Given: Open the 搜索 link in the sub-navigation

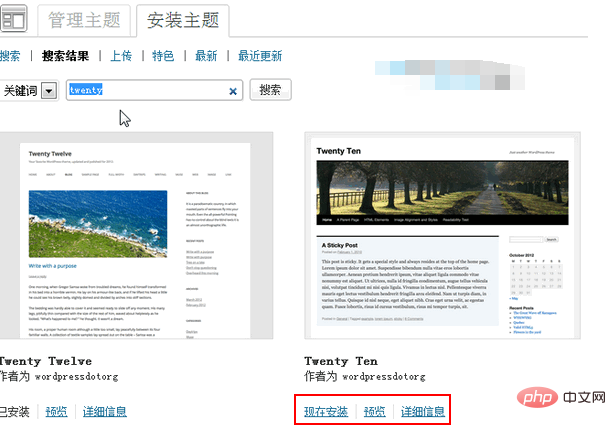Looking at the screenshot, I should pyautogui.click(x=9, y=56).
